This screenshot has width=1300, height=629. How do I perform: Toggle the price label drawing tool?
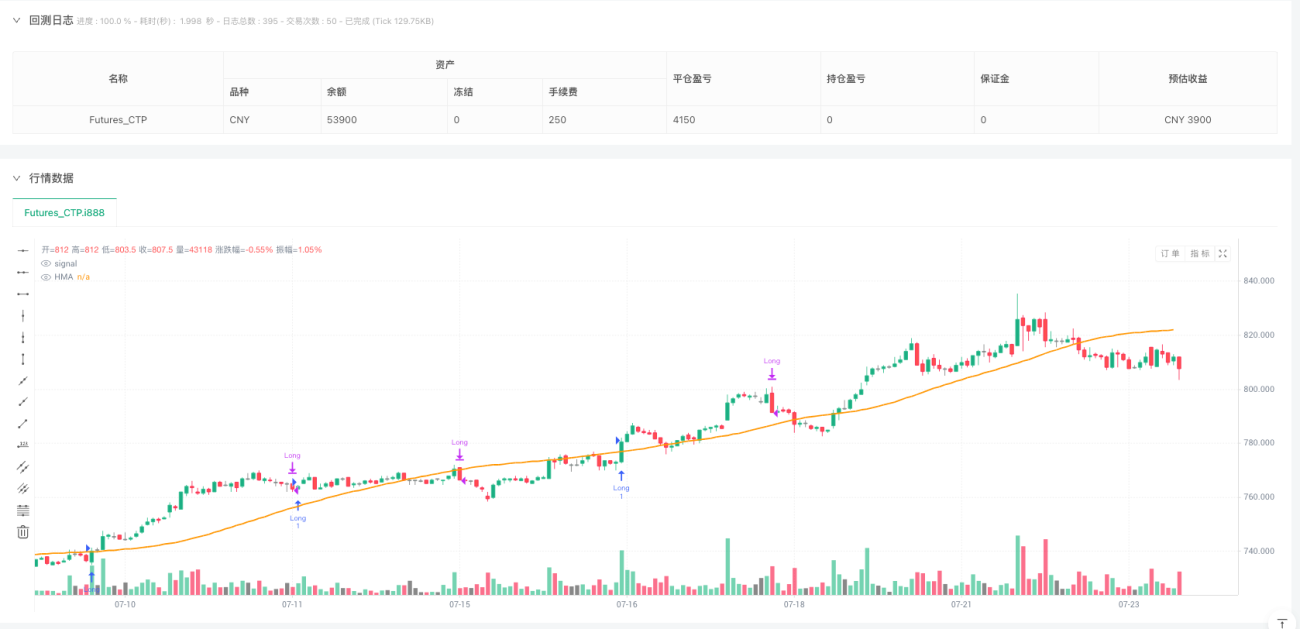22,444
